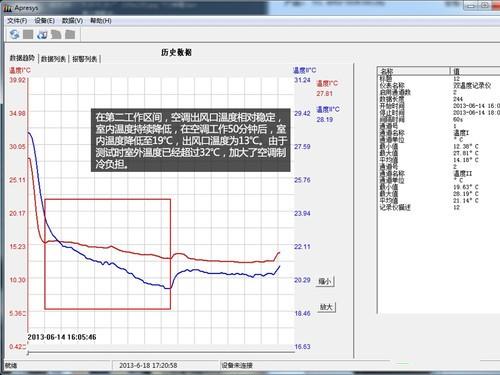Open the 帮助(H) menu
This screenshot has height=375, width=500.
[x=101, y=21]
